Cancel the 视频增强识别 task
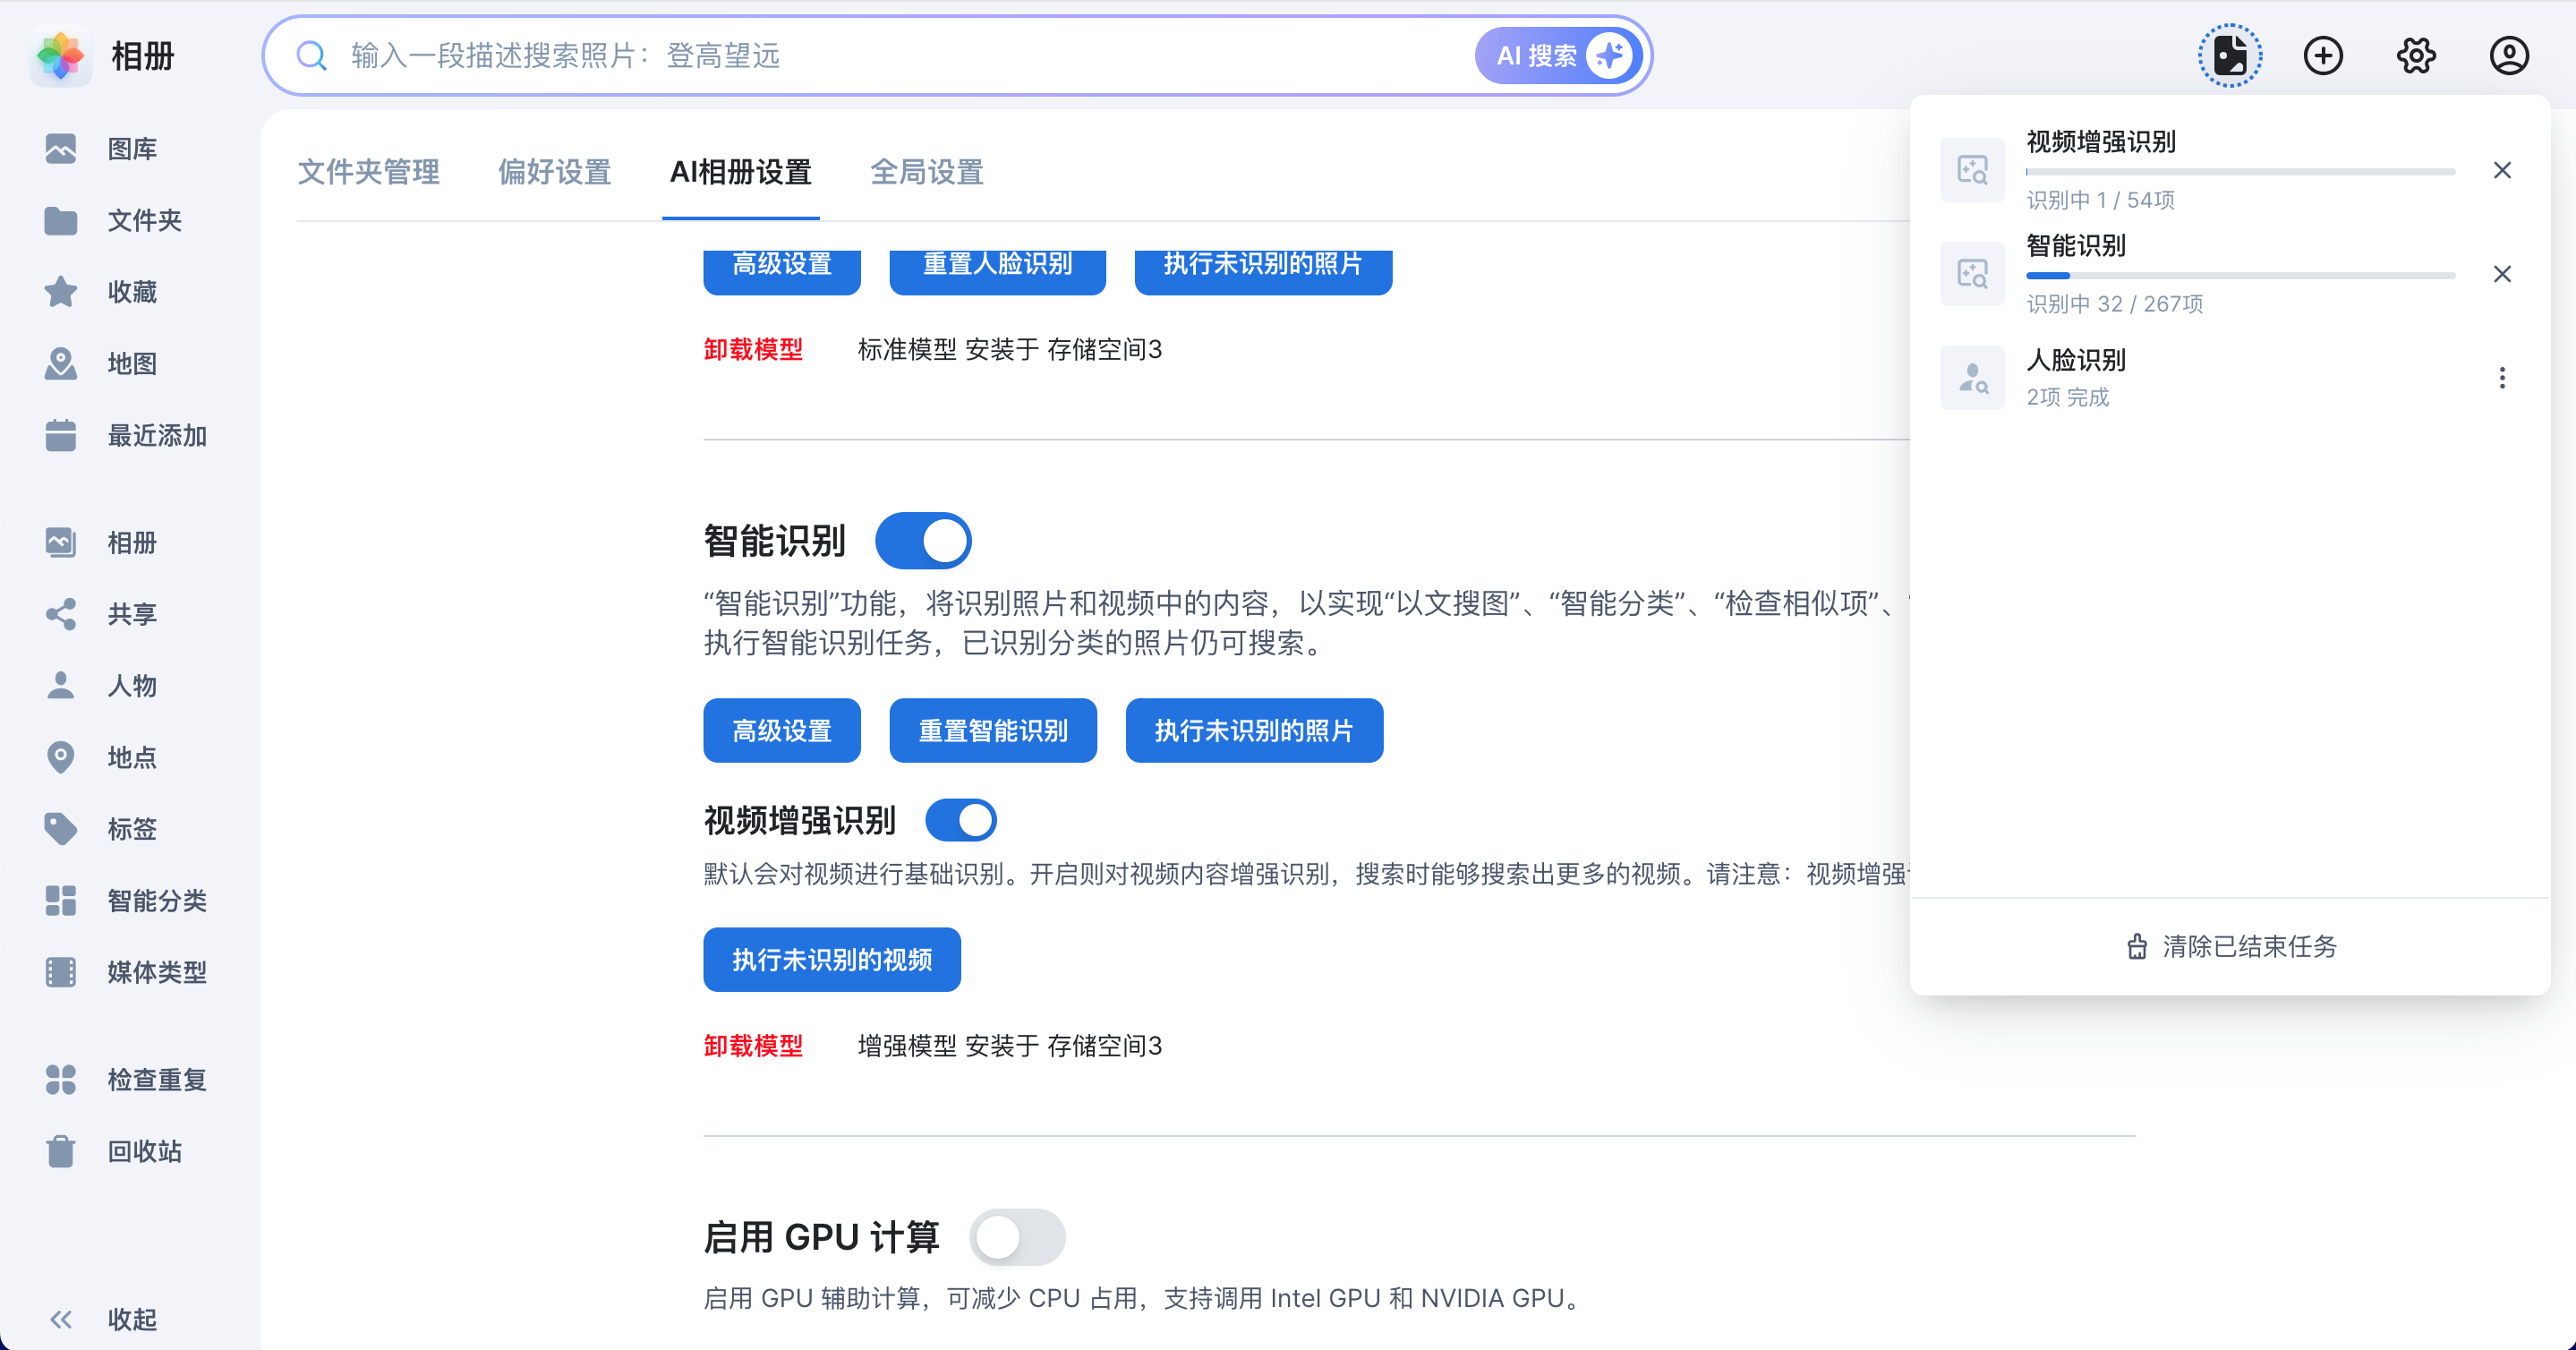This screenshot has width=2576, height=1350. pyautogui.click(x=2502, y=171)
